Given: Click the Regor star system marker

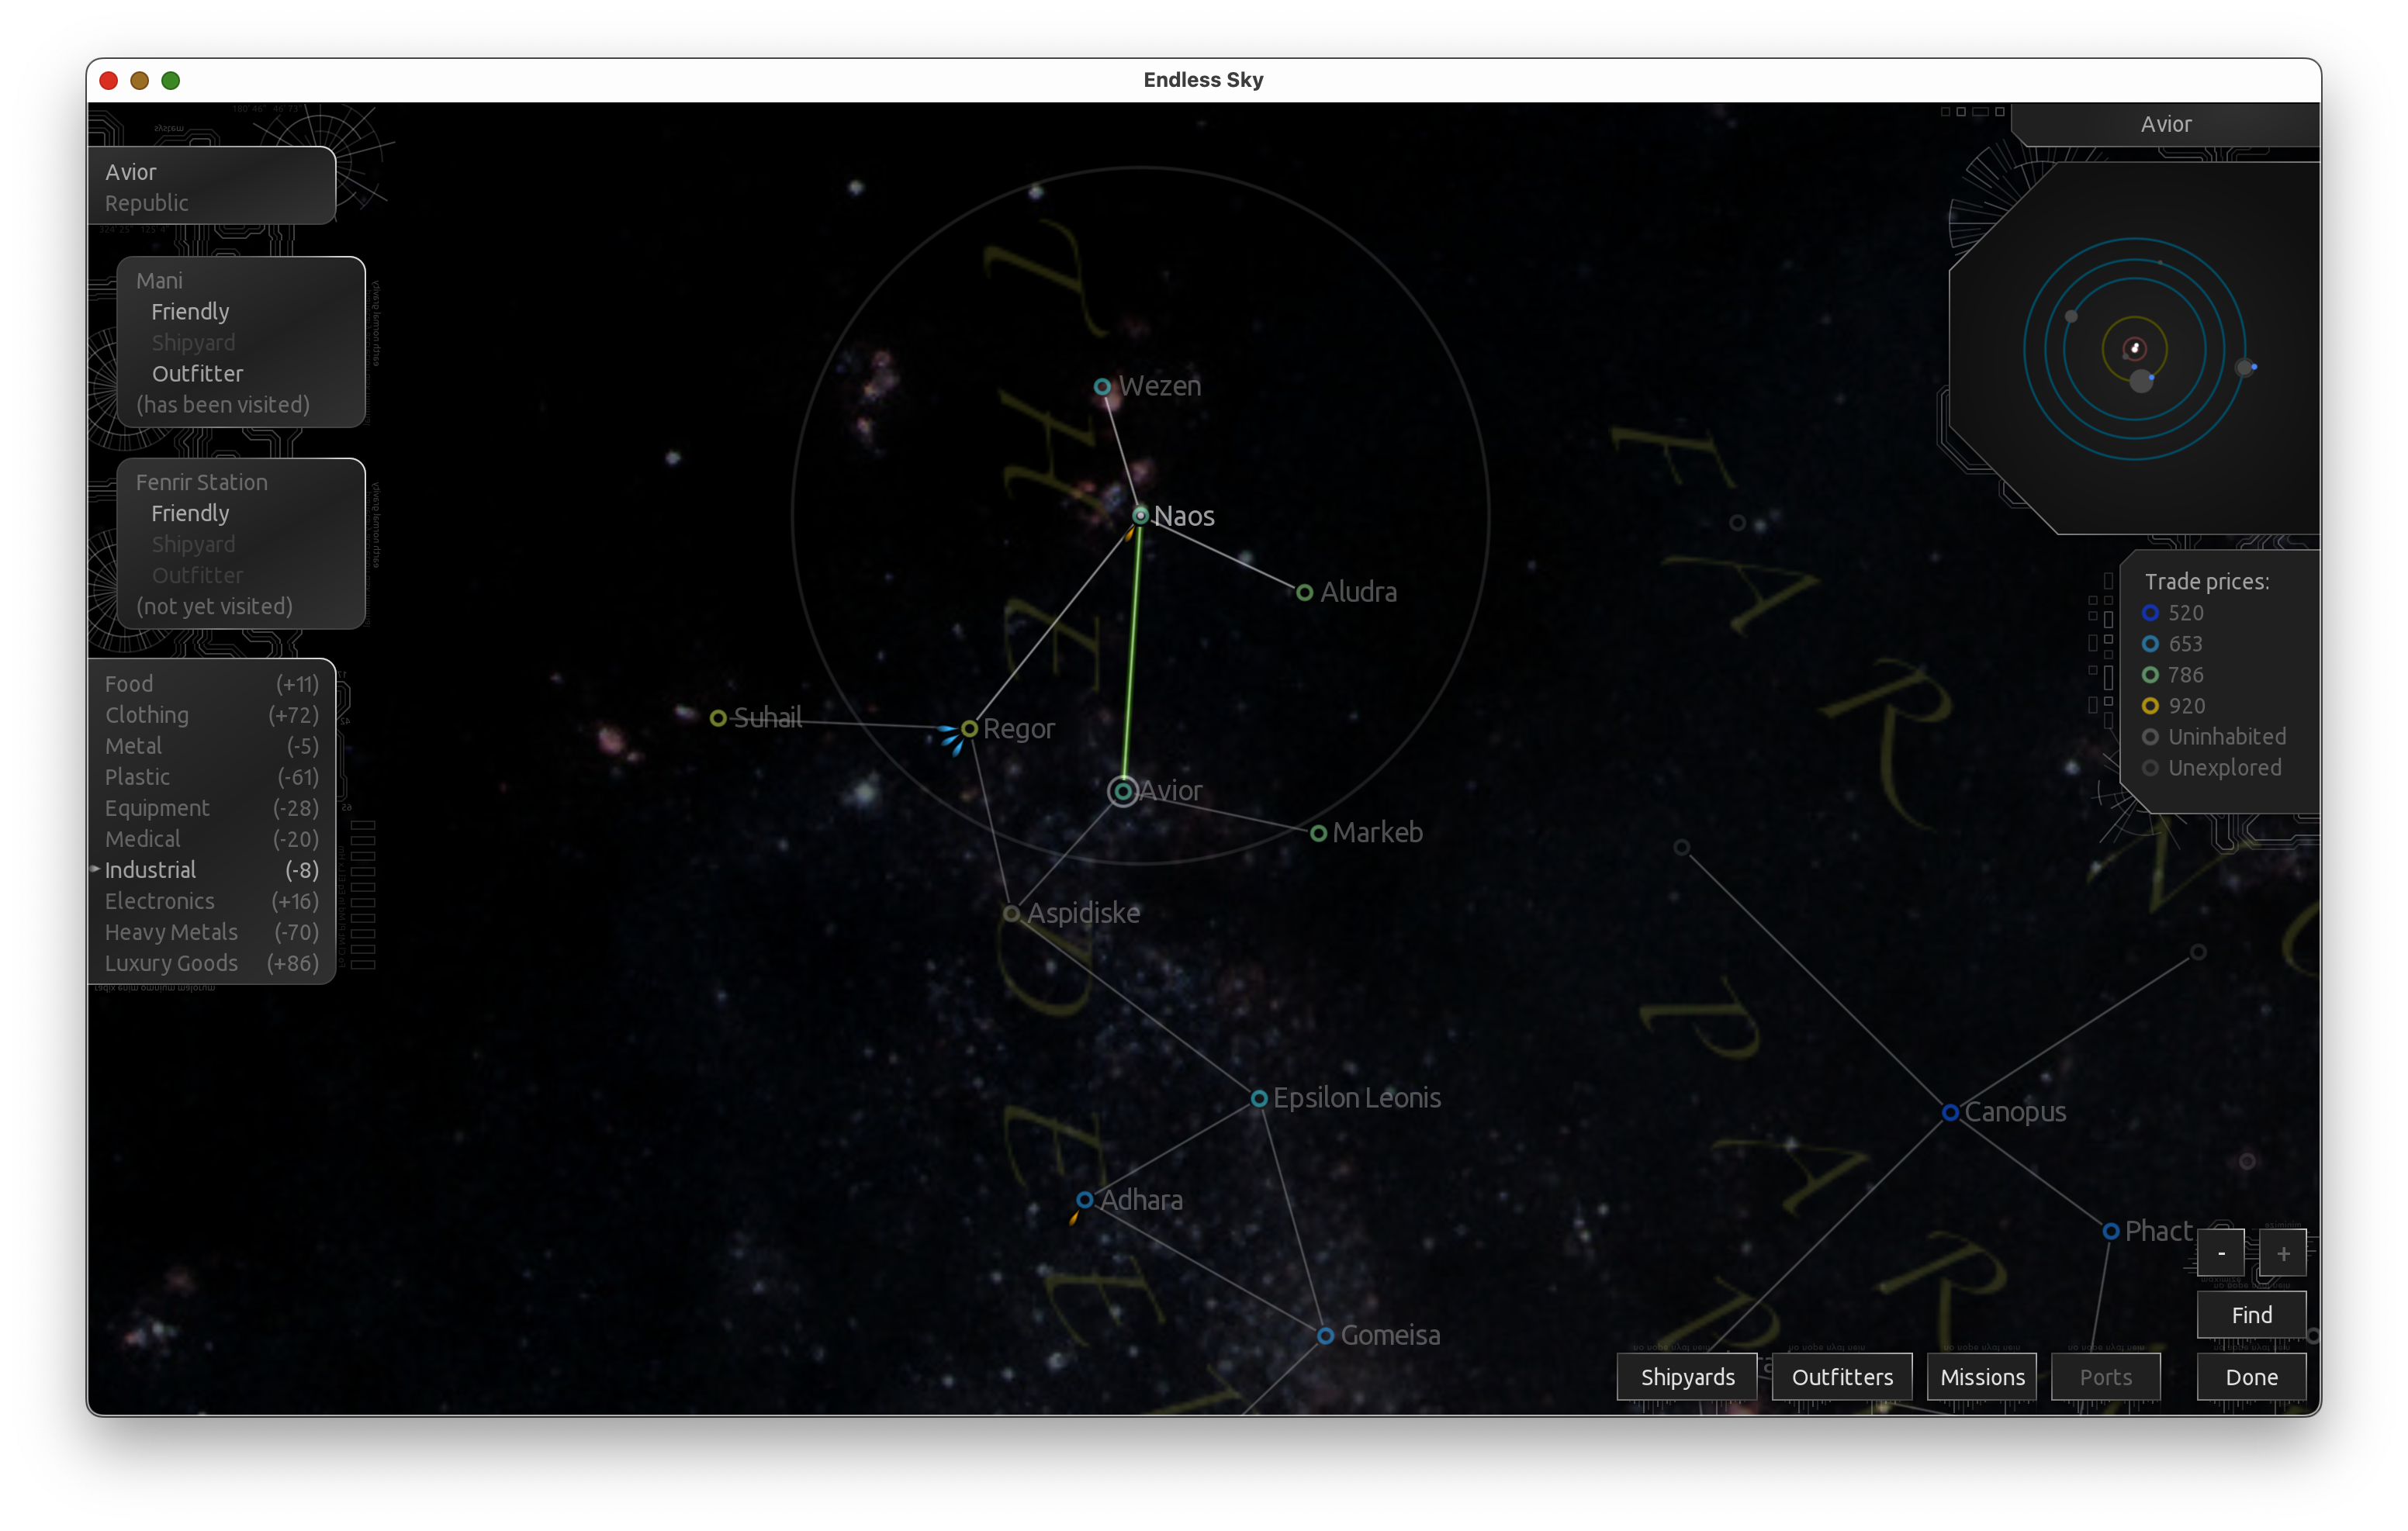Looking at the screenshot, I should (969, 729).
